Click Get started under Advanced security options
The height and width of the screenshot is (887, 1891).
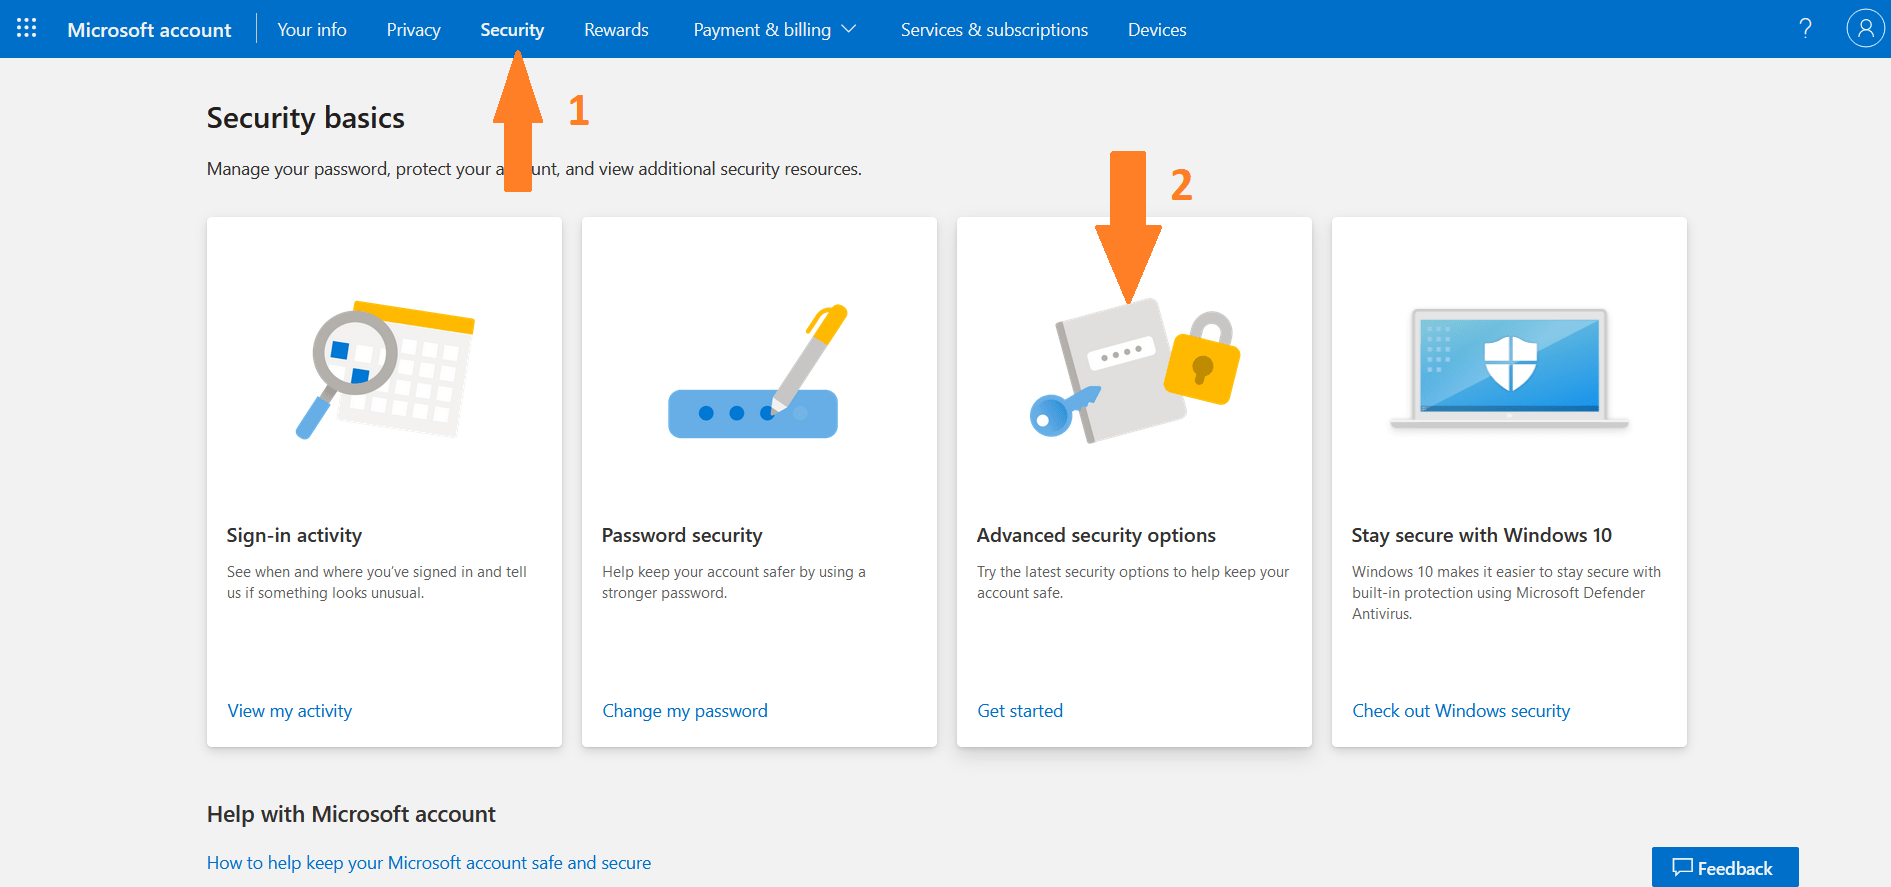click(1020, 711)
